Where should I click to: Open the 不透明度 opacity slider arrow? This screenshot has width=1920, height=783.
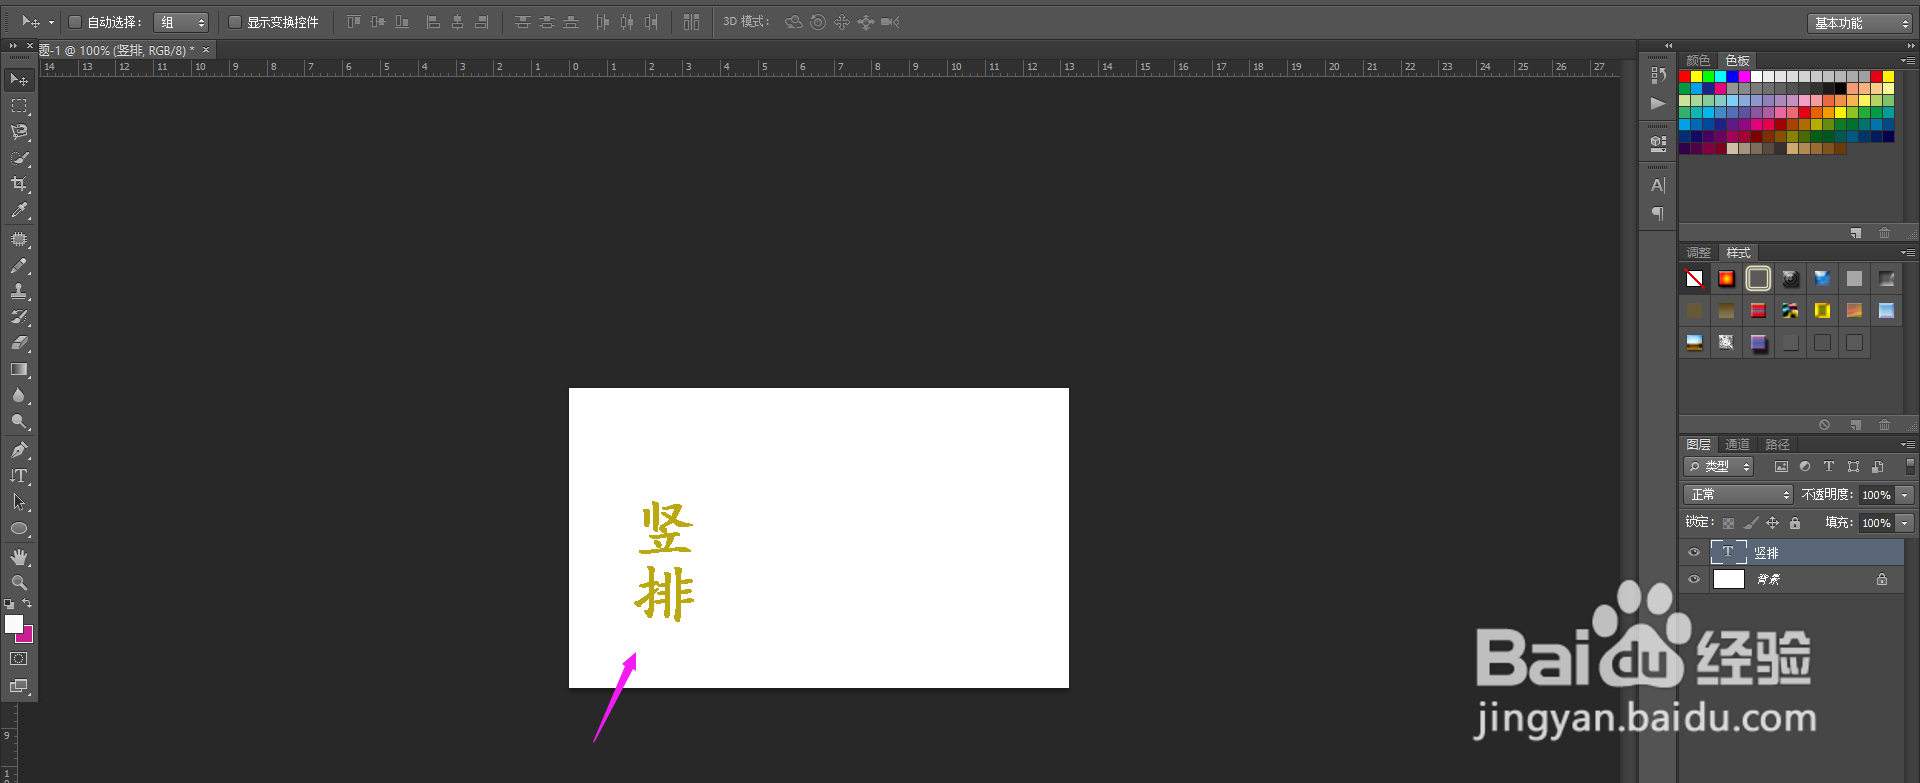tap(1905, 495)
